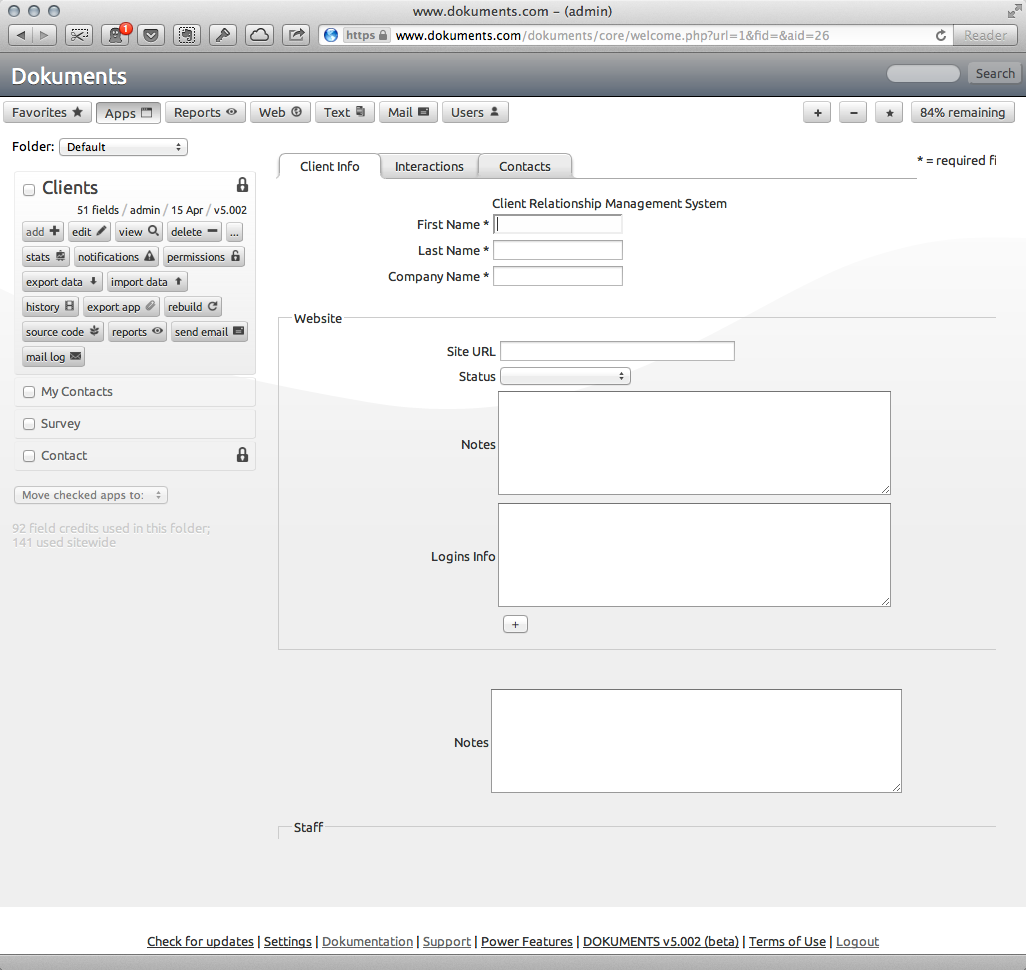Click the browser forward arrow

(x=44, y=35)
